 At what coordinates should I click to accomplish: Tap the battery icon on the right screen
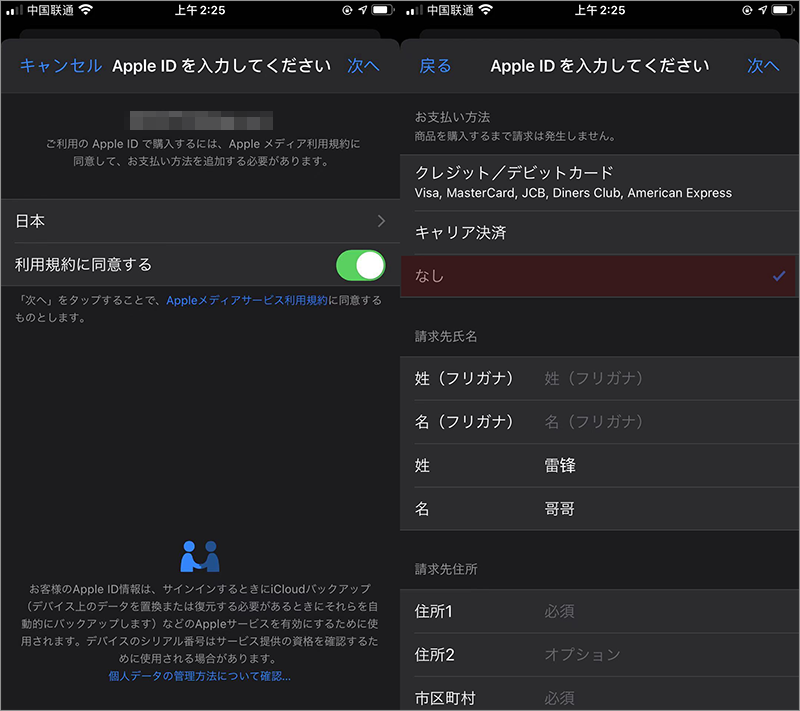pos(781,10)
